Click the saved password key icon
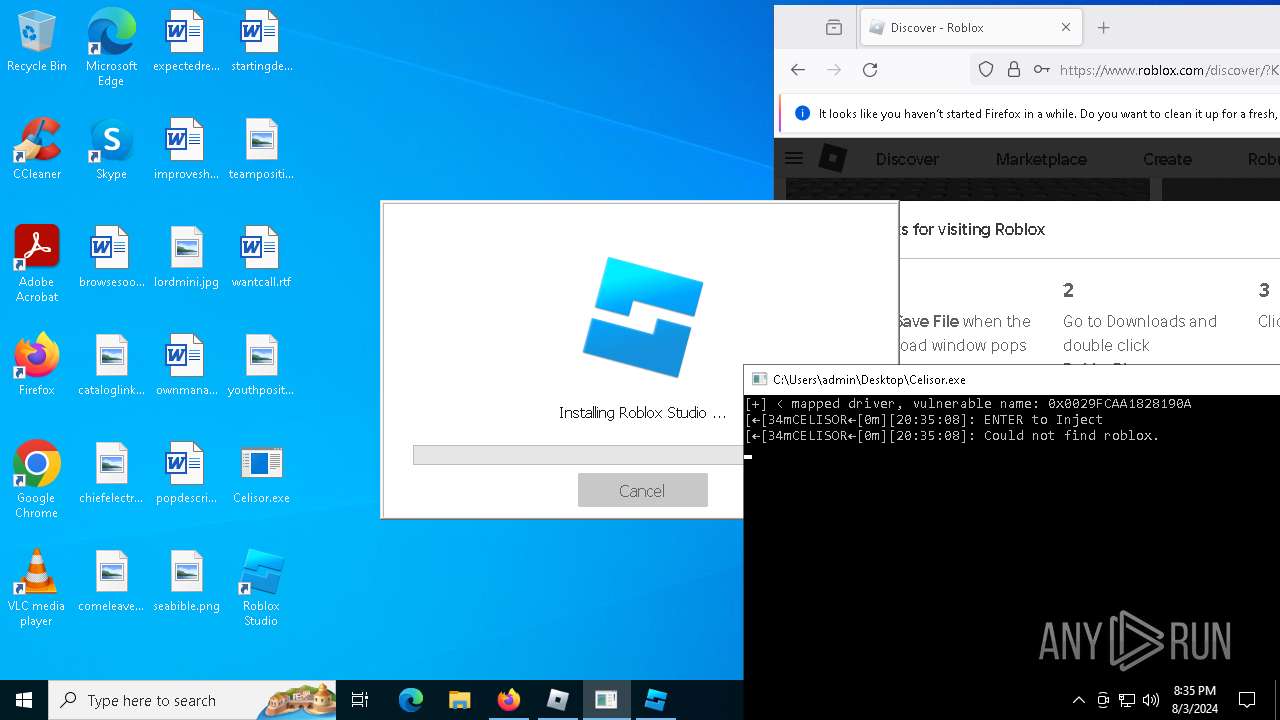Image resolution: width=1280 pixels, height=720 pixels. click(x=1041, y=69)
